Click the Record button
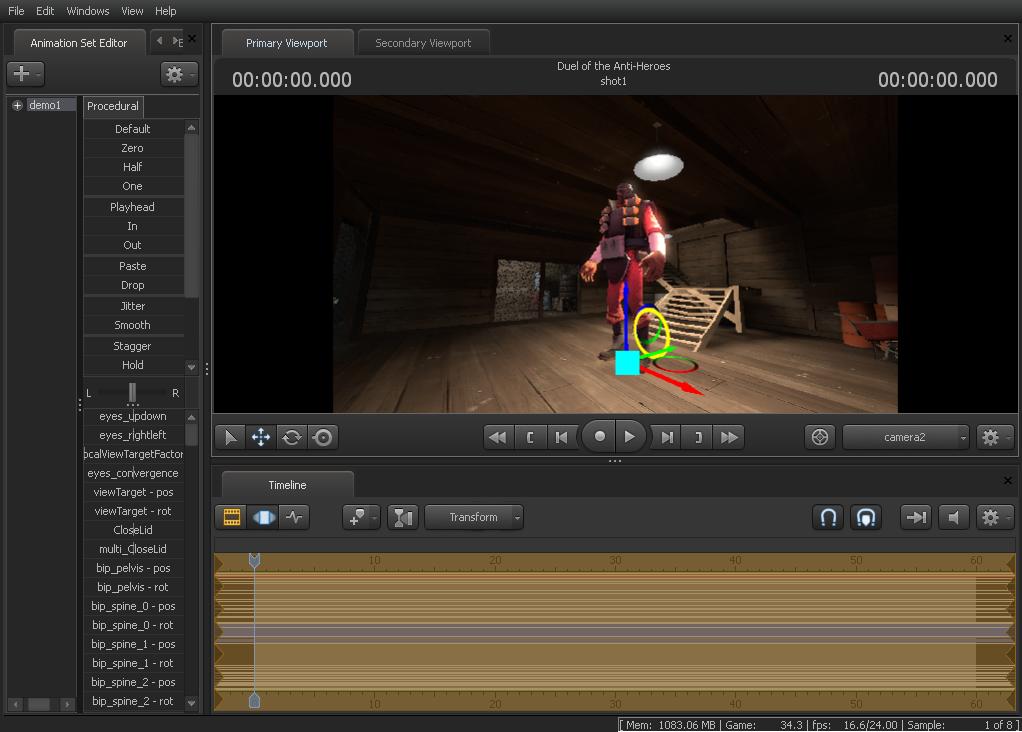Screen dimensions: 1022x732 (599, 437)
